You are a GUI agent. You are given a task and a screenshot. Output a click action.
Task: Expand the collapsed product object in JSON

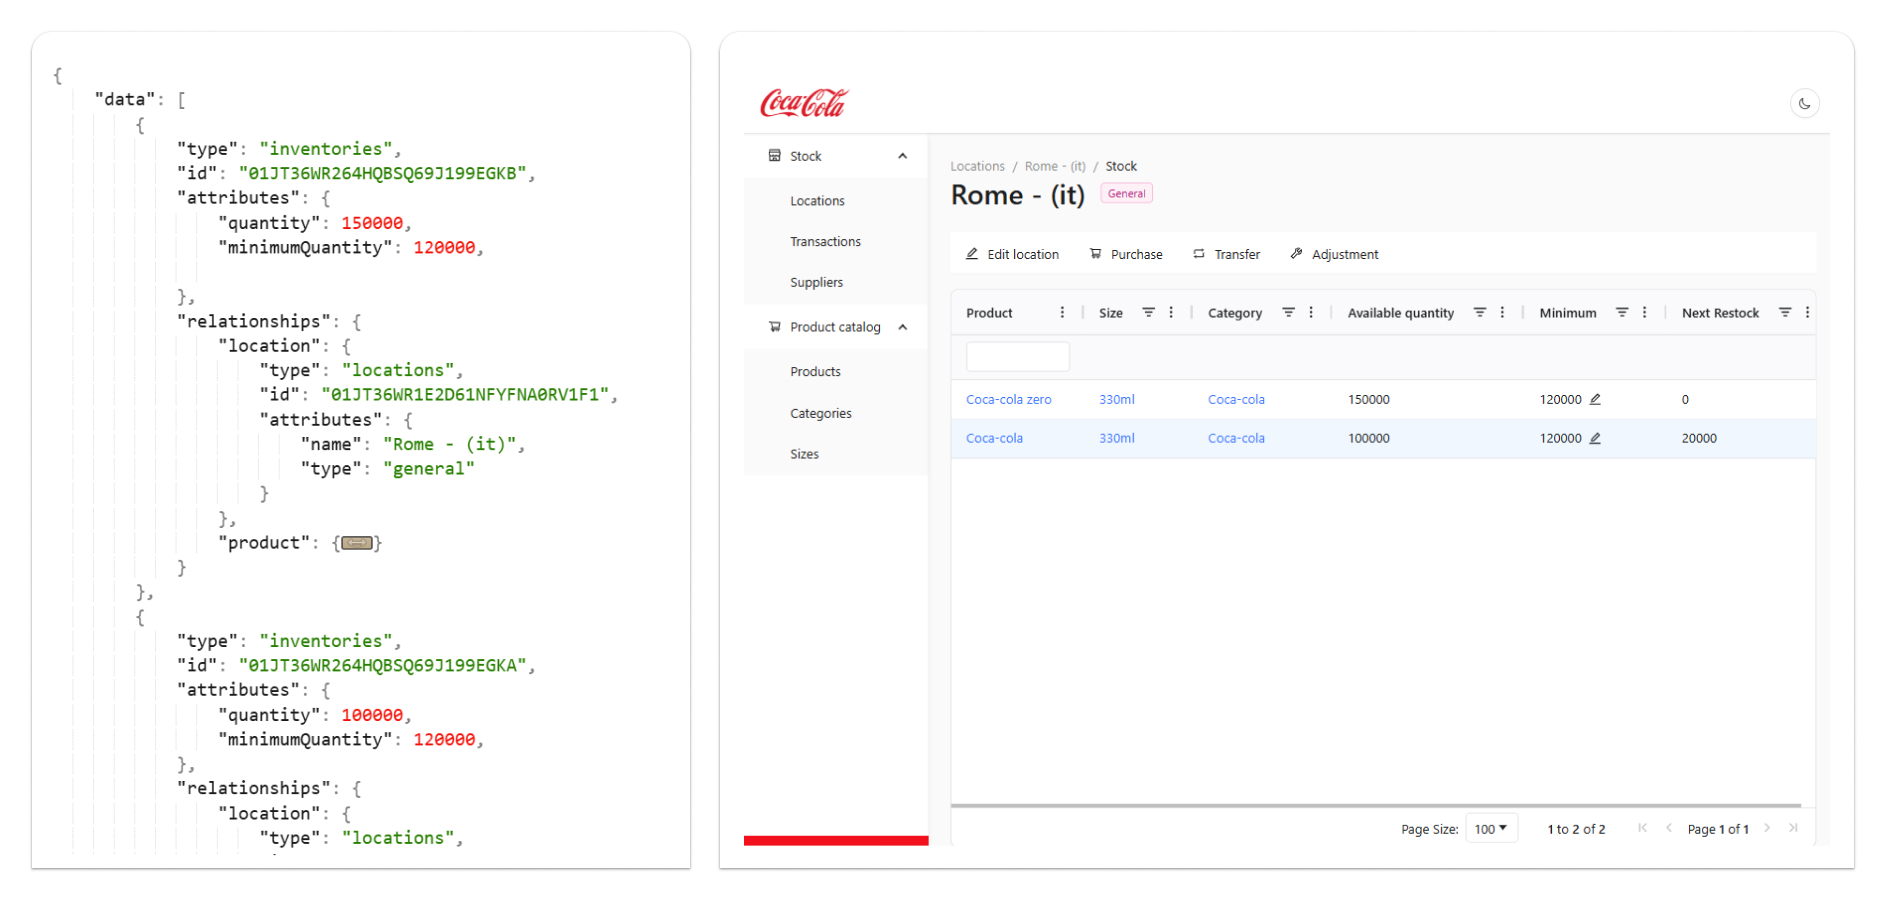coord(357,543)
